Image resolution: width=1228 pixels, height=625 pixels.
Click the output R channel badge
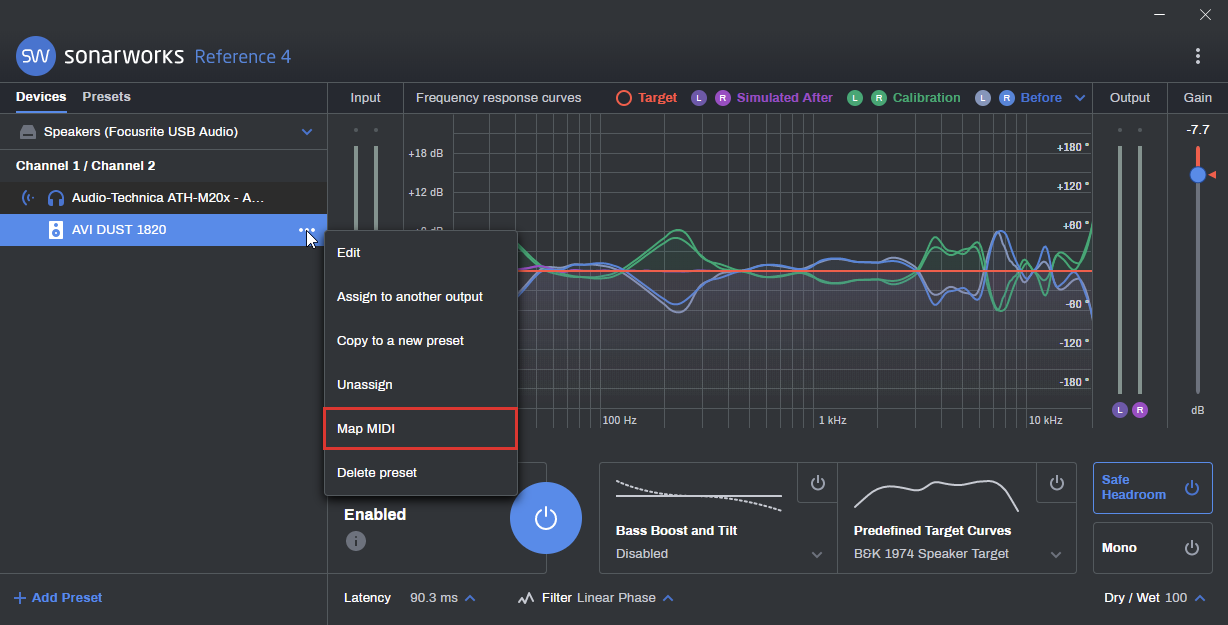(1140, 410)
